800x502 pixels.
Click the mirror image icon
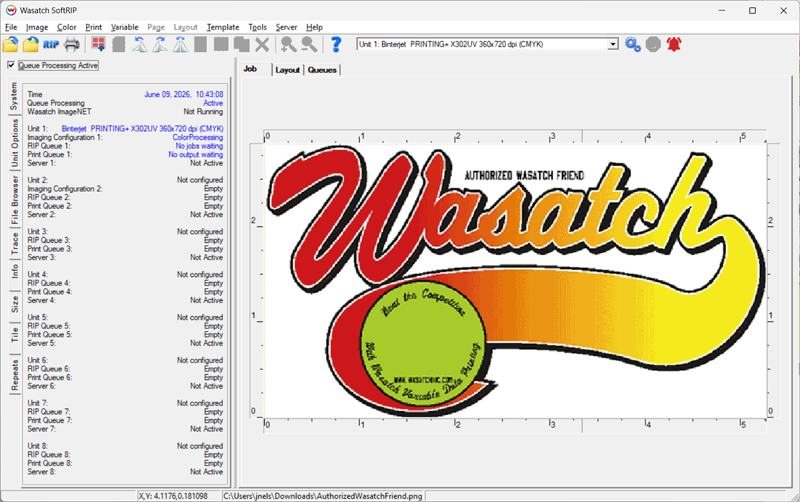tap(180, 44)
